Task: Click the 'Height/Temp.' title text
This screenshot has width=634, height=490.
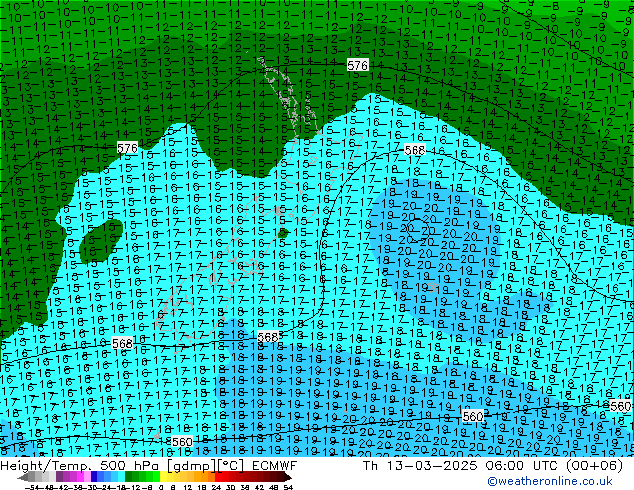Action: (45, 466)
